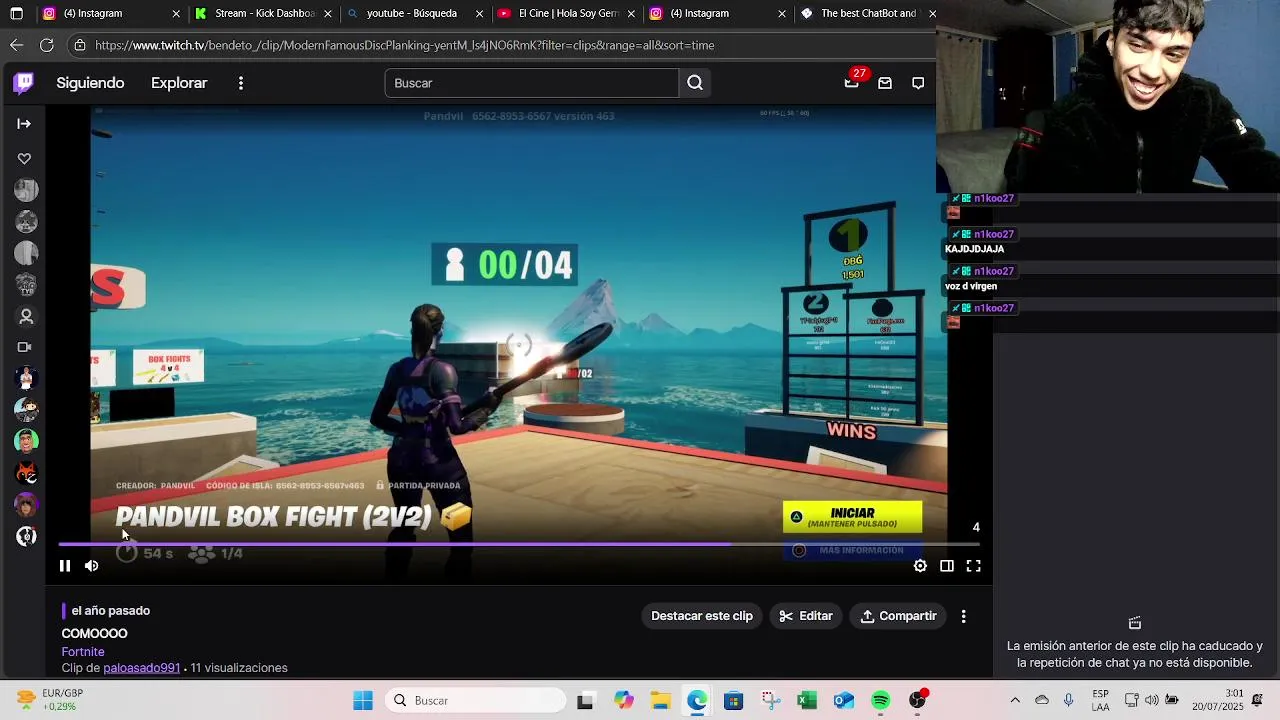The image size is (1280, 720).
Task: Mute the clip volume
Action: coord(92,566)
